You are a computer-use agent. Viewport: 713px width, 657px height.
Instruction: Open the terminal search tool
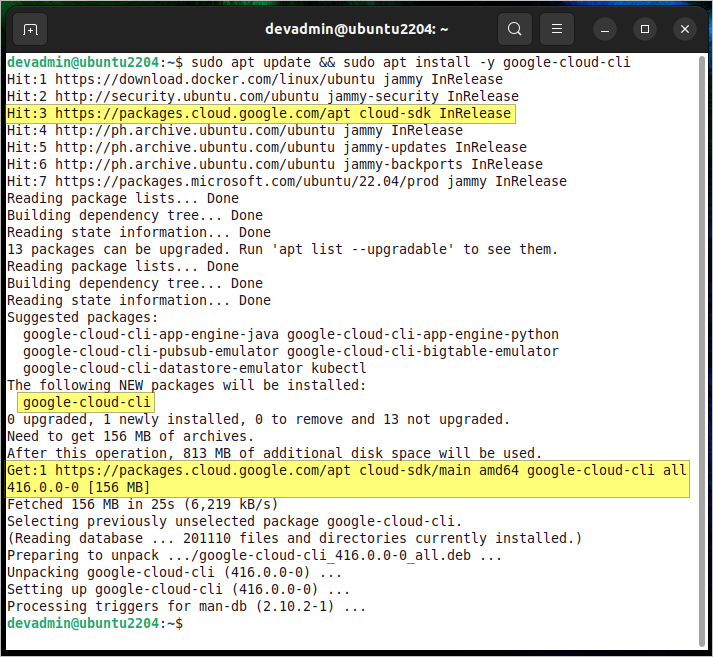click(515, 29)
